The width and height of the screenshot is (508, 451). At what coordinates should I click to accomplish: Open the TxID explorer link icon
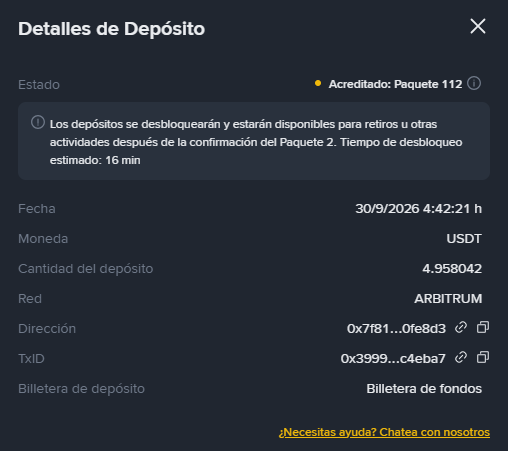pyautogui.click(x=461, y=357)
